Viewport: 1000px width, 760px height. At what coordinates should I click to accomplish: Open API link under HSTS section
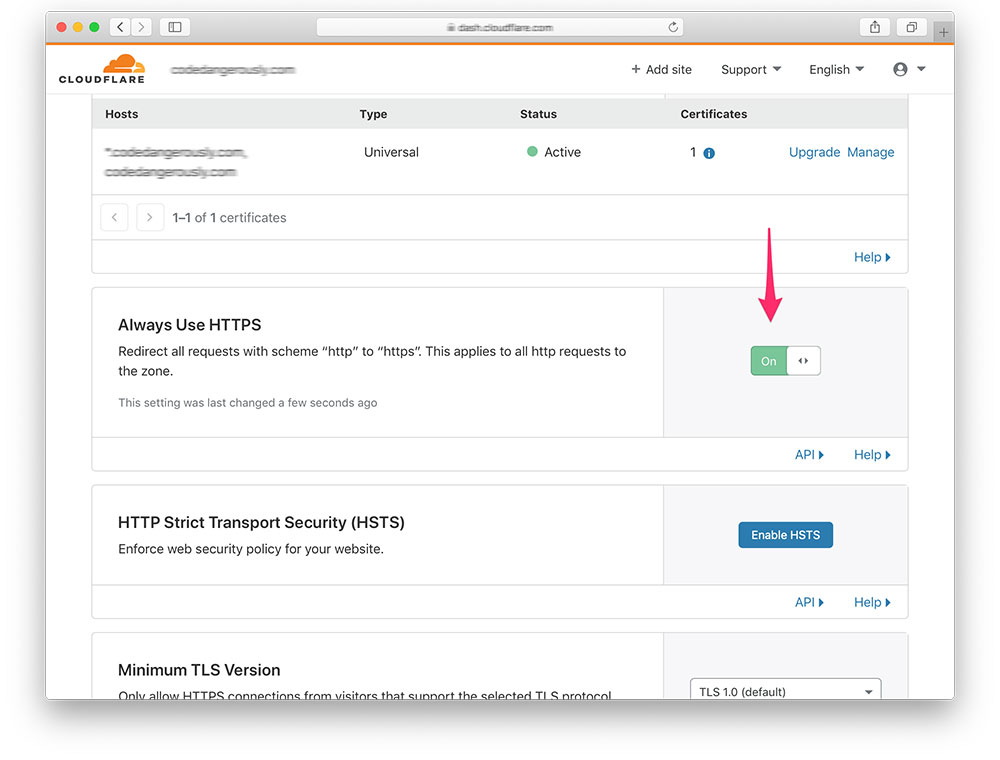[809, 603]
